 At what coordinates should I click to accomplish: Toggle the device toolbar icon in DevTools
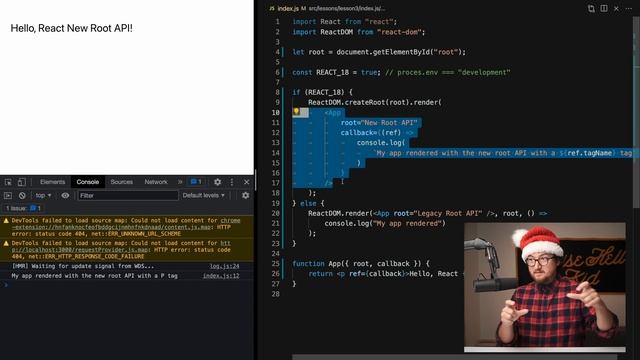pos(22,182)
